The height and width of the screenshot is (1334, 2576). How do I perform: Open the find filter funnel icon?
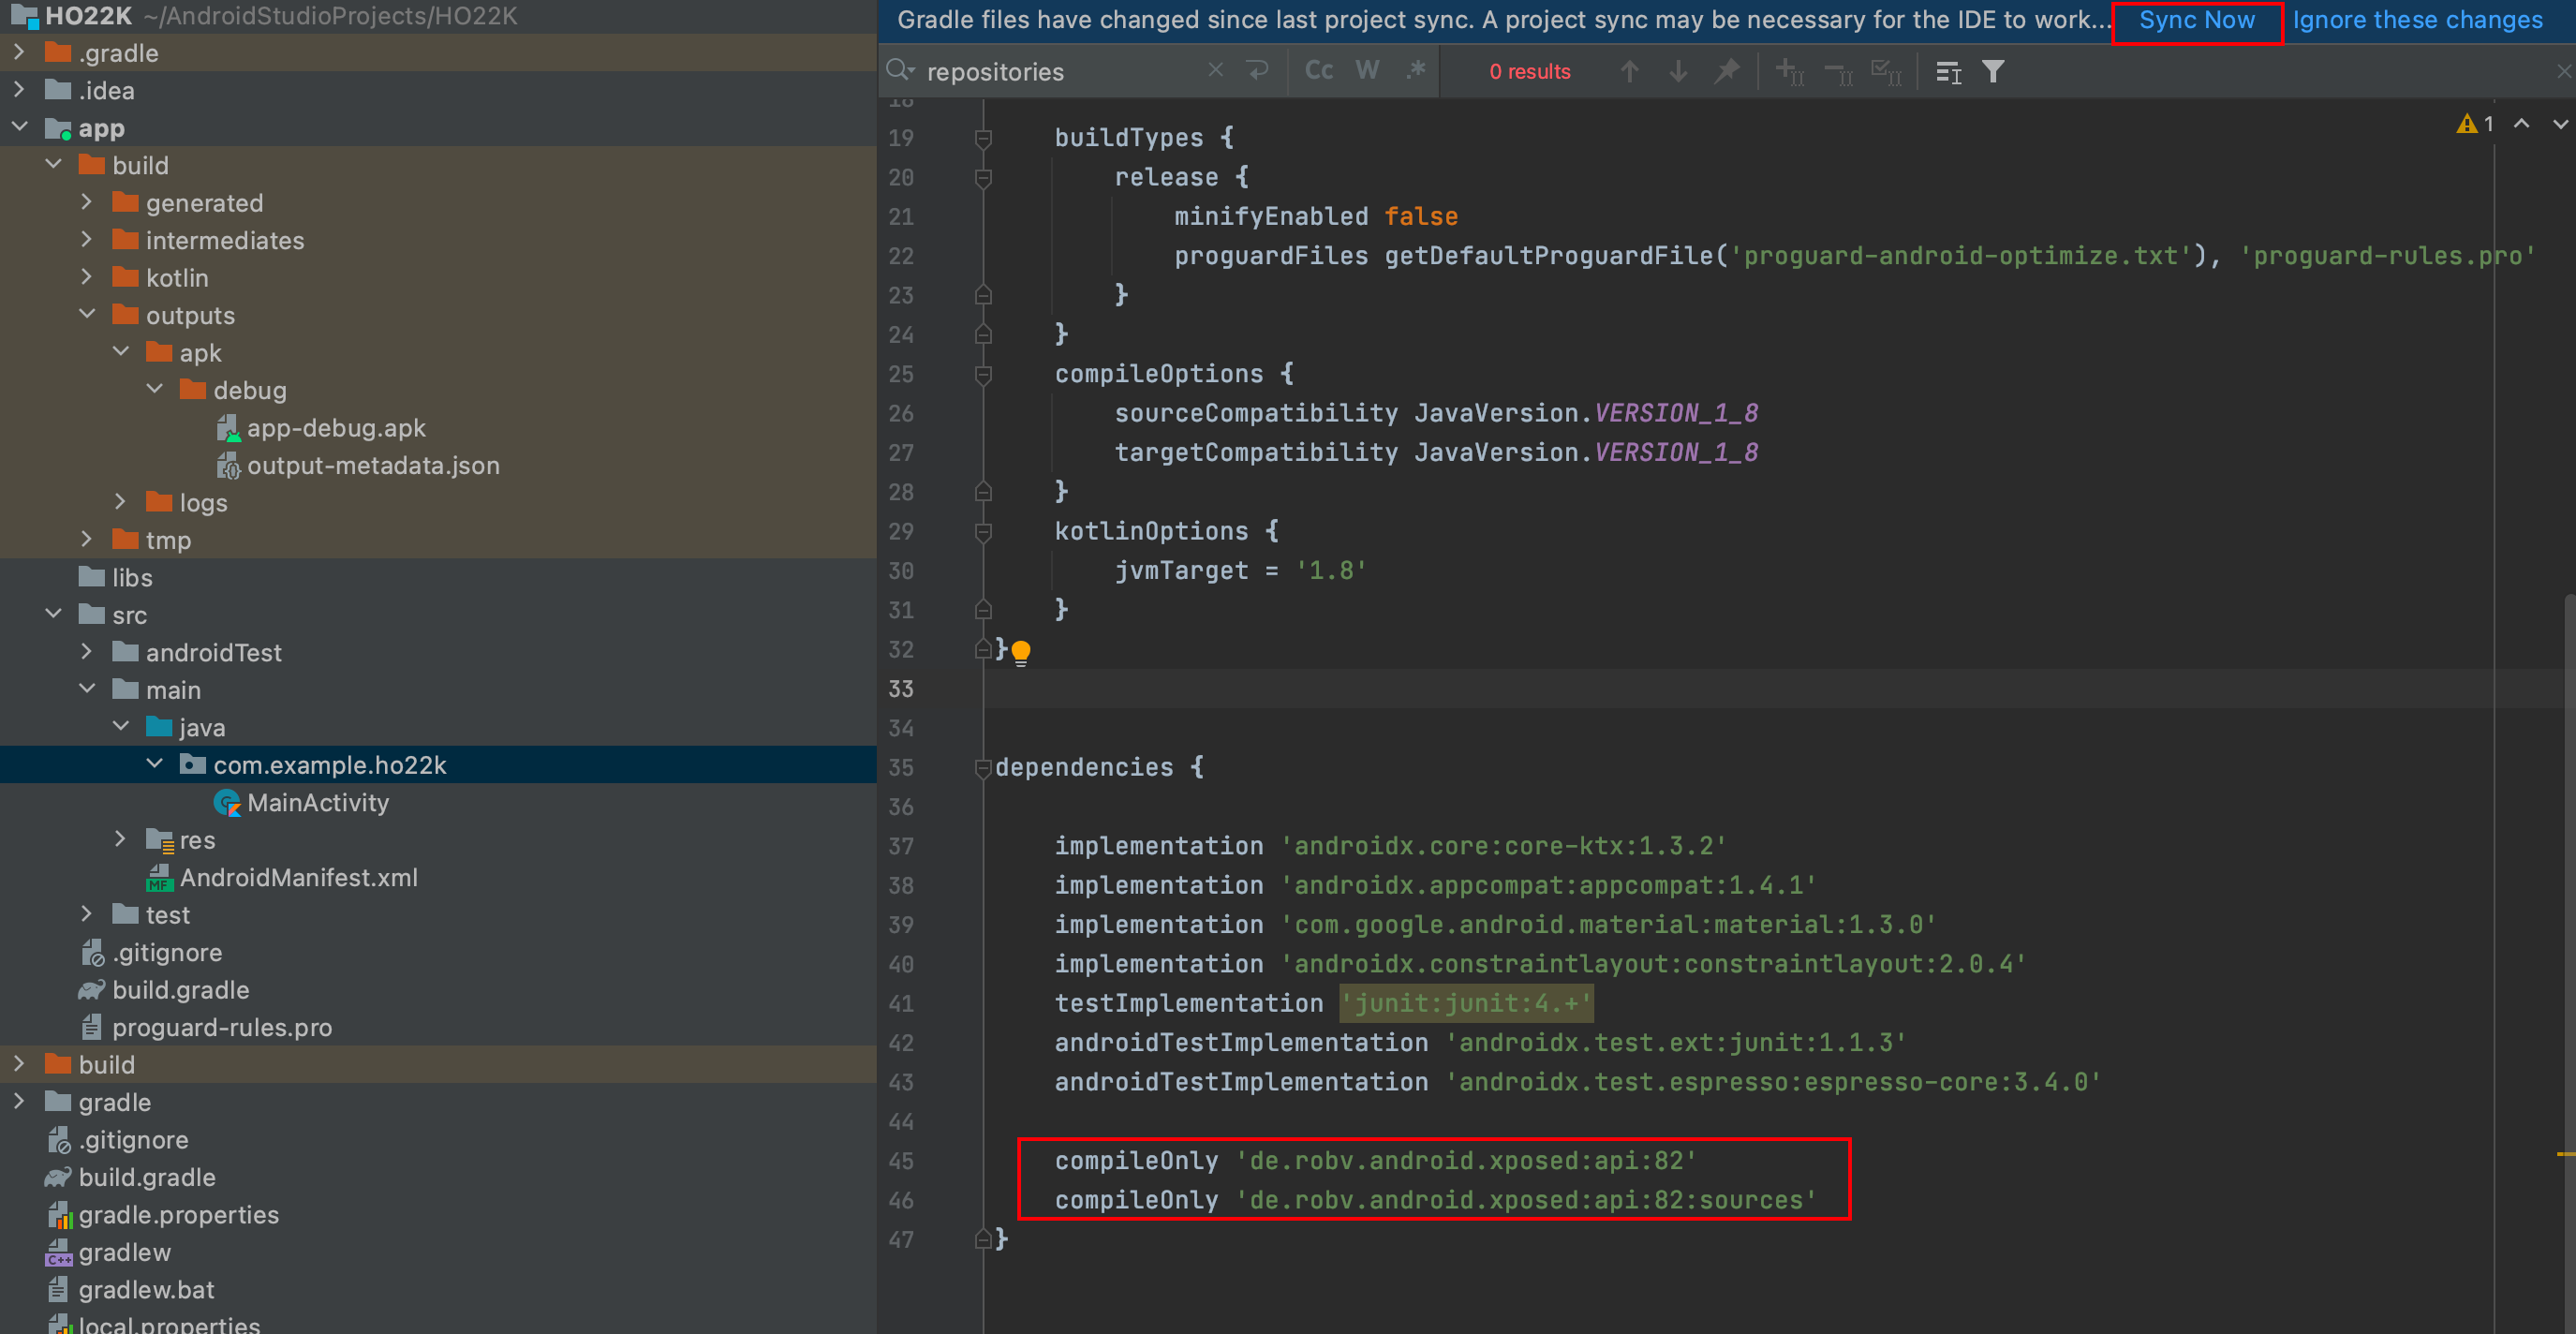point(1993,71)
